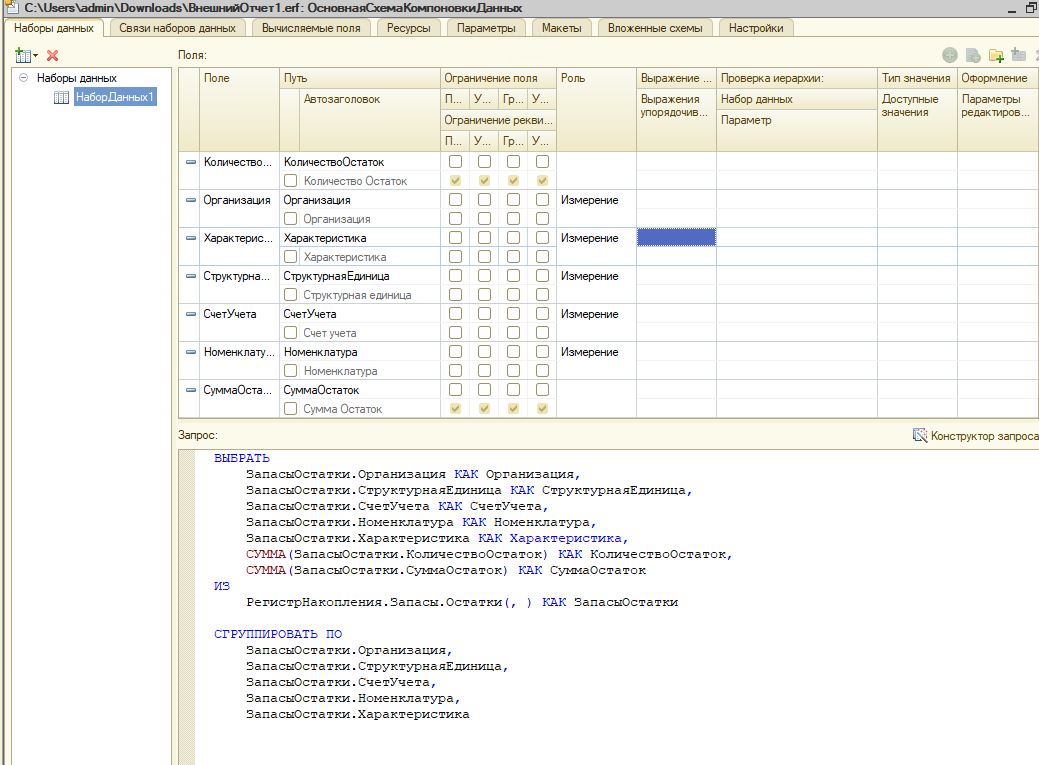
Task: Click the path cell СуммаОстаток
Action: [x=360, y=390]
